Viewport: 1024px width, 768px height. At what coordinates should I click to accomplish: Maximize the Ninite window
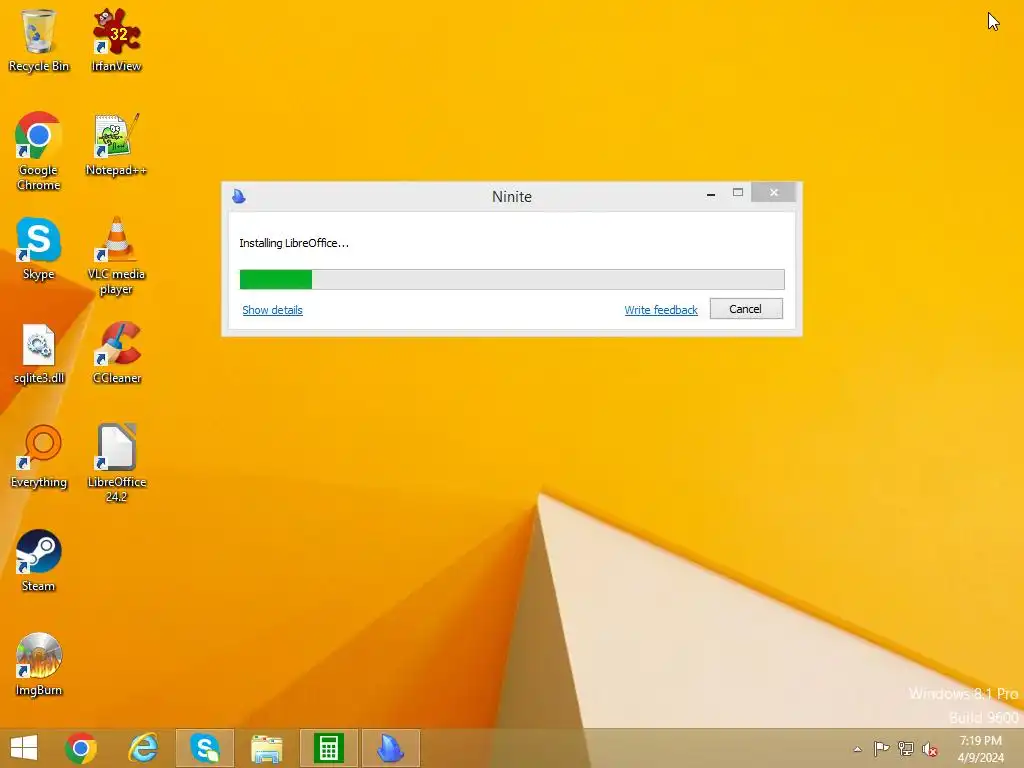pos(738,193)
